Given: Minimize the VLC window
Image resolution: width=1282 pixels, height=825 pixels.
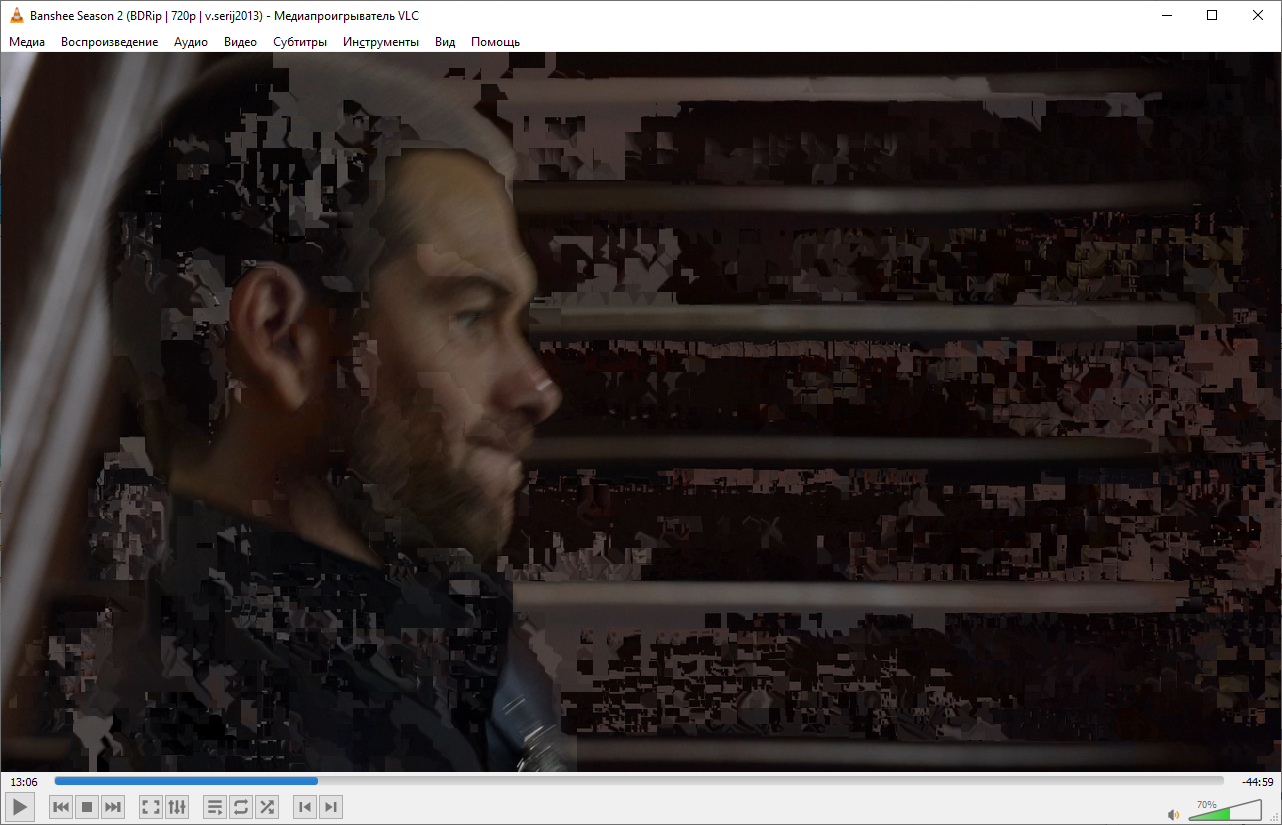Looking at the screenshot, I should pyautogui.click(x=1166, y=15).
